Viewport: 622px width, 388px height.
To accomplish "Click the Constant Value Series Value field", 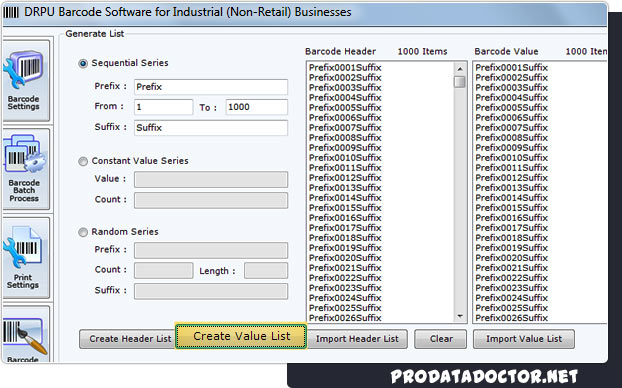I will 211,179.
